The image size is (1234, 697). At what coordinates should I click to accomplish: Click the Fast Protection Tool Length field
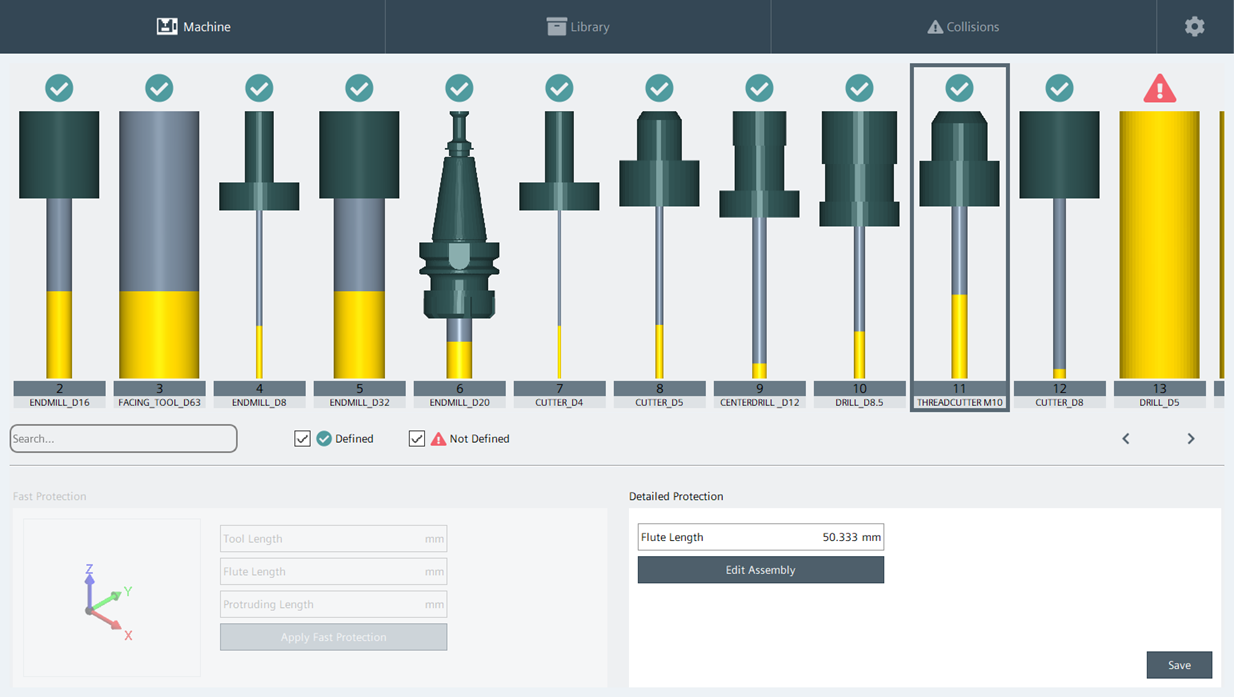point(333,538)
